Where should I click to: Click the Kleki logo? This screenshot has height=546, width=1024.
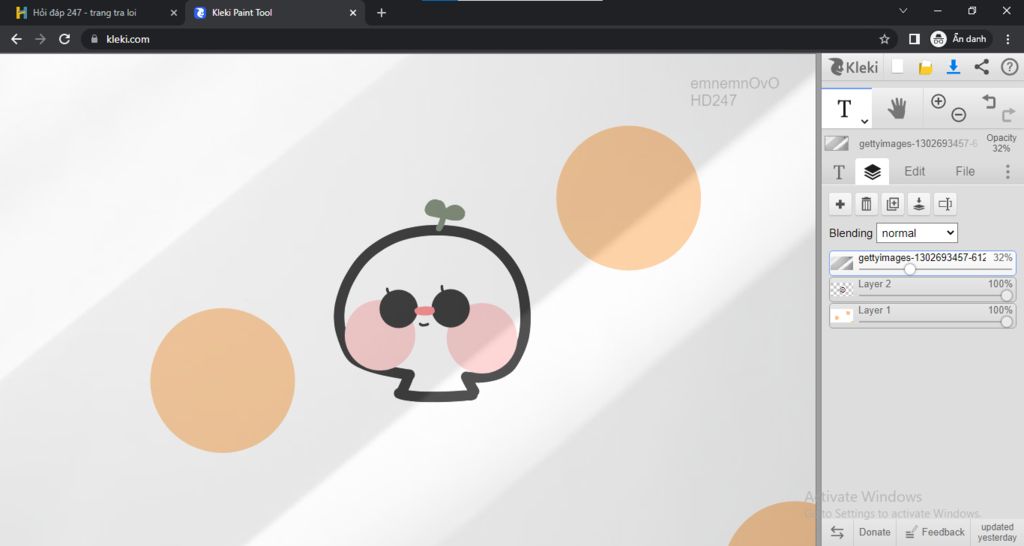coord(854,67)
